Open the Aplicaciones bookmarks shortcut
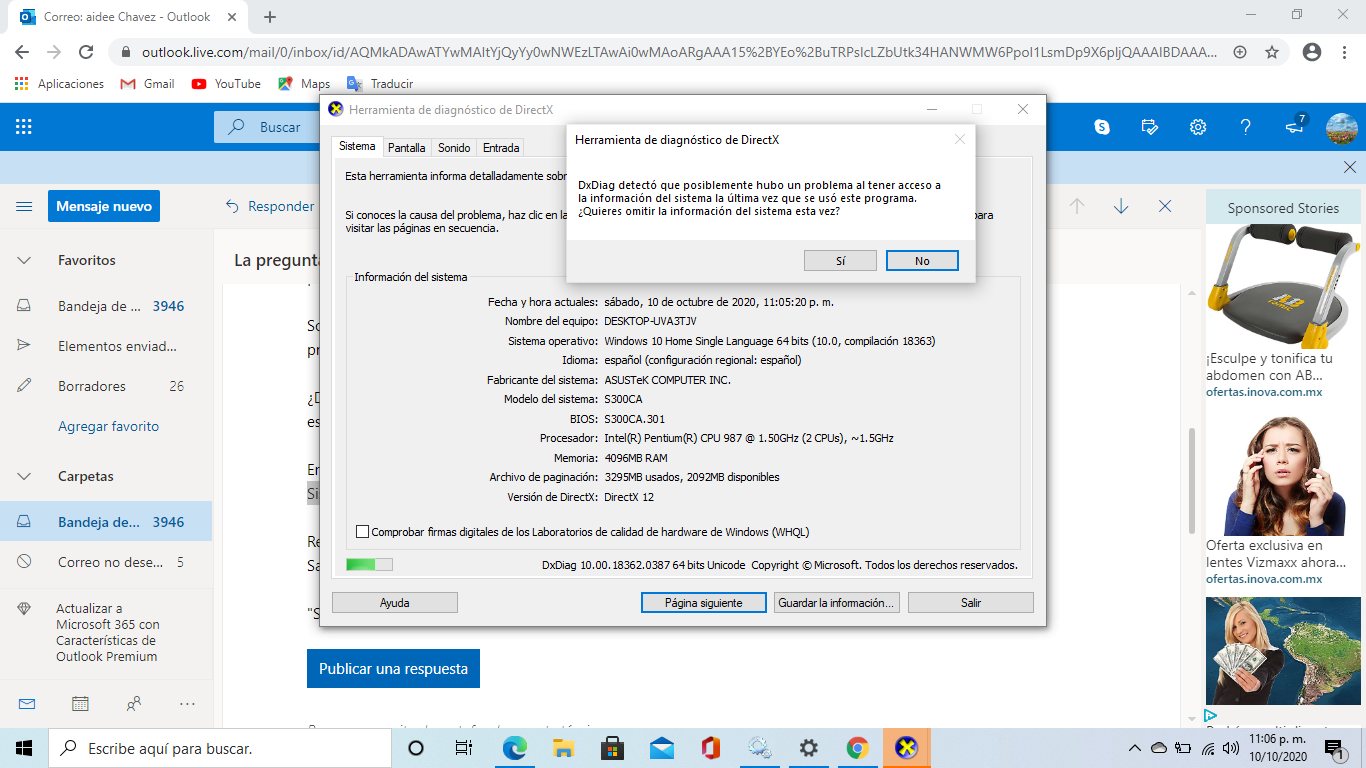Screen dimensions: 1366x768 click(x=59, y=84)
